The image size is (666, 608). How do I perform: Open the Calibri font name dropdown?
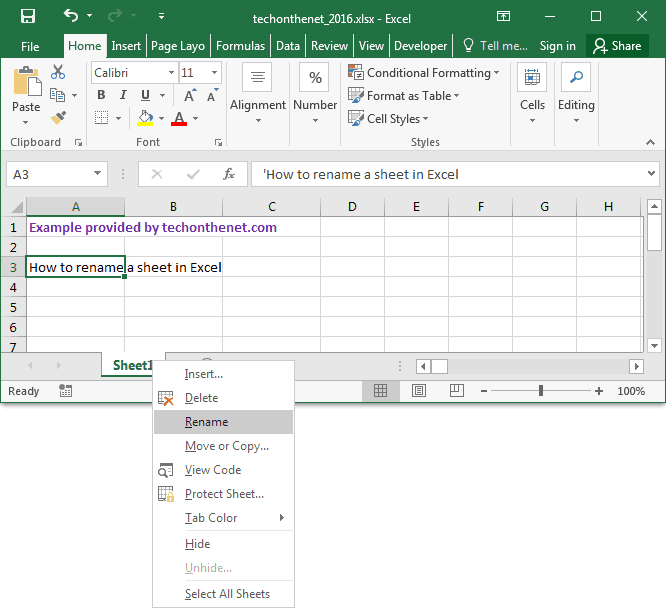(171, 73)
